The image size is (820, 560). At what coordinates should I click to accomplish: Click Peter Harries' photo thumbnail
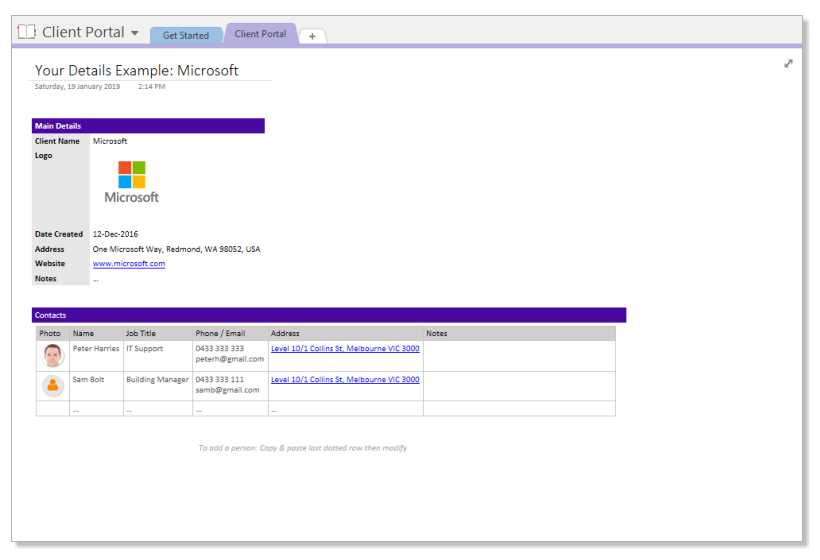click(53, 356)
